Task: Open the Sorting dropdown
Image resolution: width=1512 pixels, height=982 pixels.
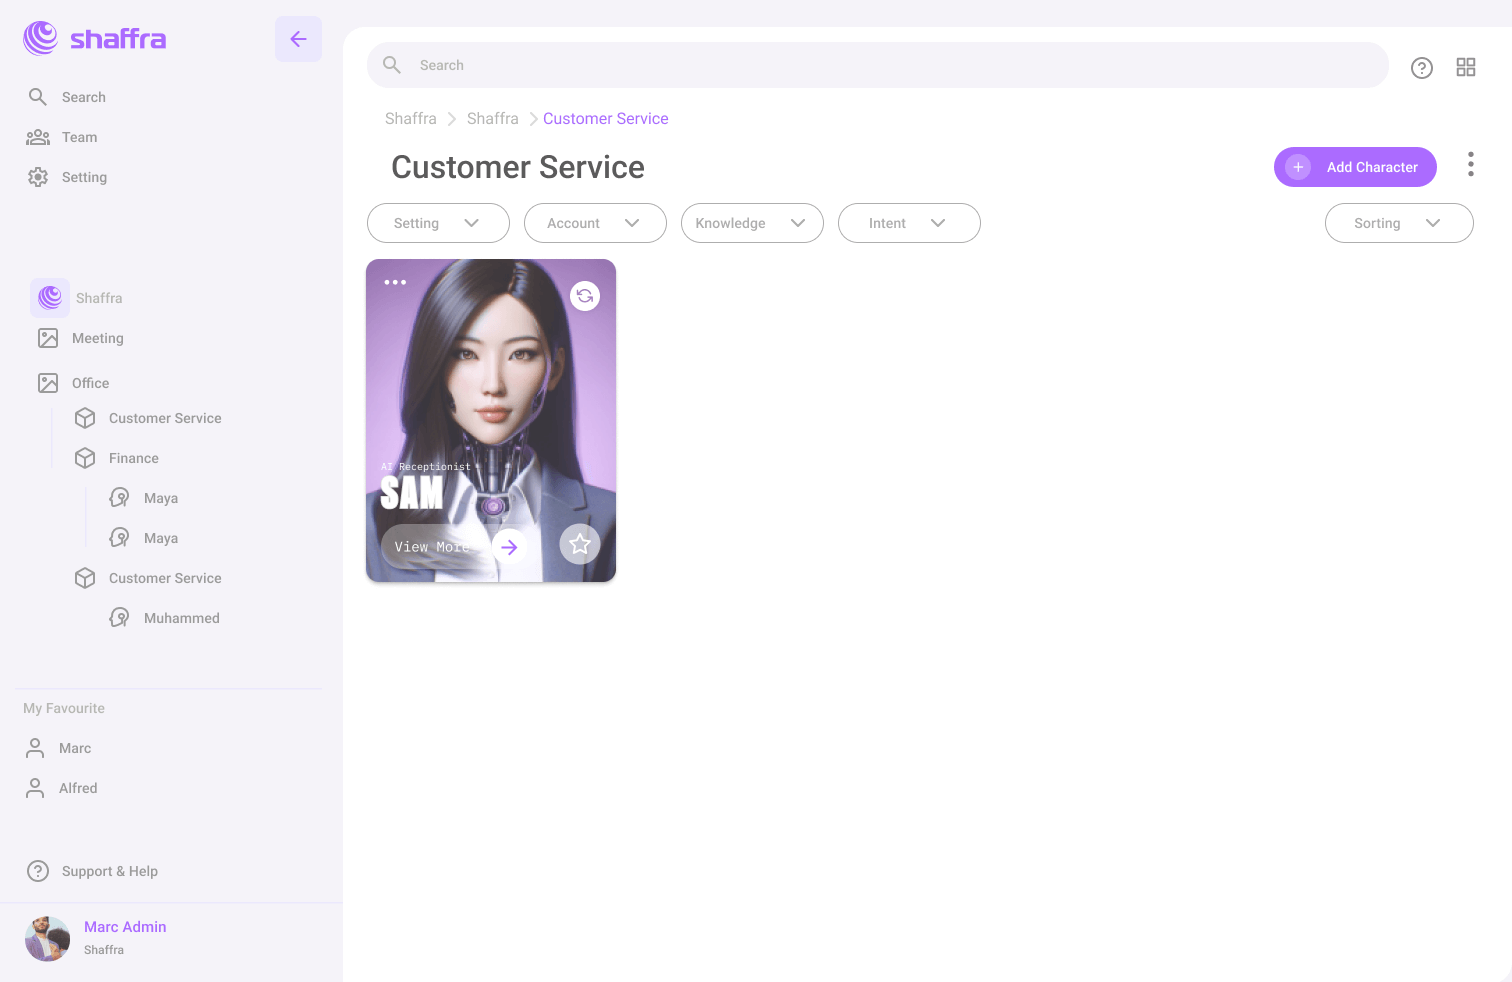Action: pos(1398,223)
